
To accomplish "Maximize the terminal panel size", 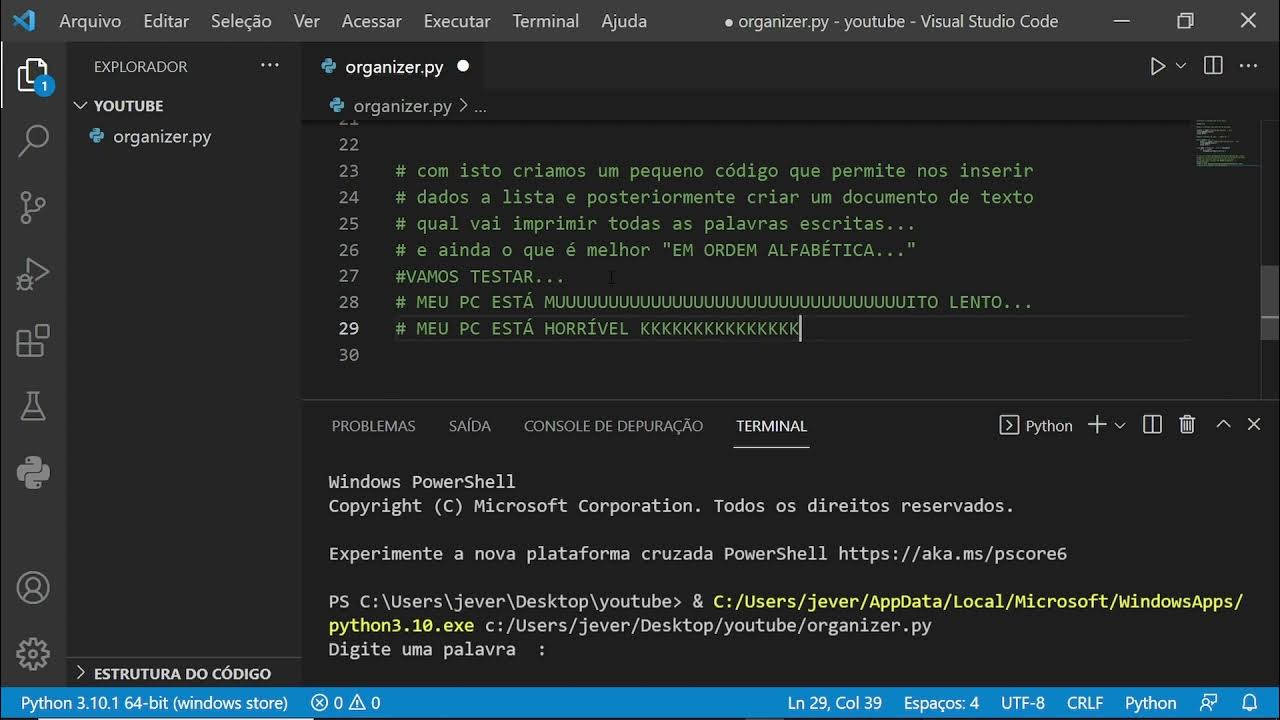I will click(x=1223, y=425).
